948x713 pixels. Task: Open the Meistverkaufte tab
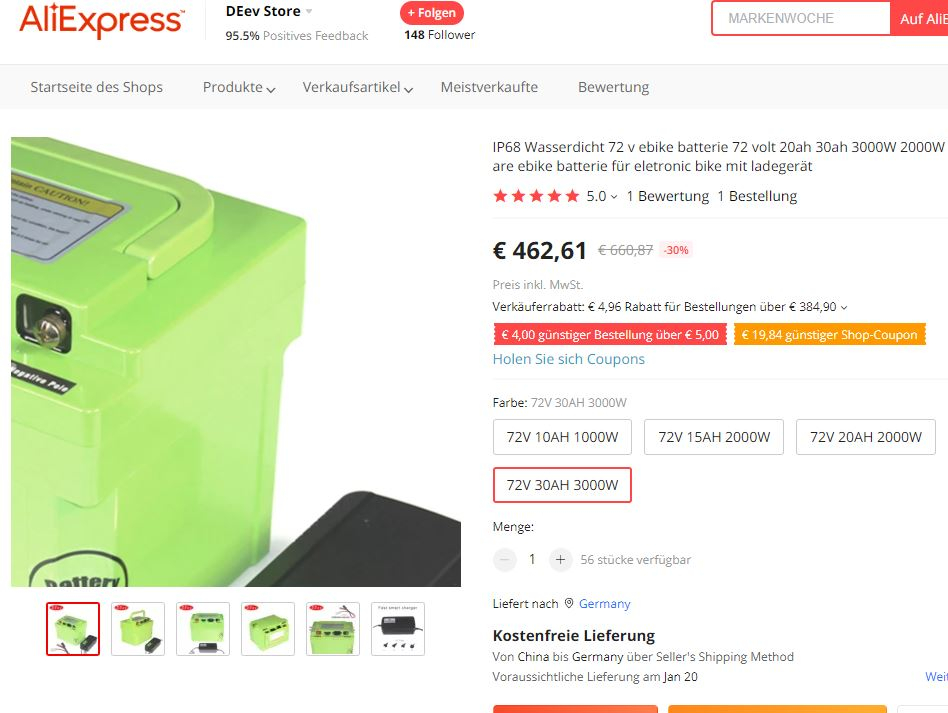click(489, 87)
